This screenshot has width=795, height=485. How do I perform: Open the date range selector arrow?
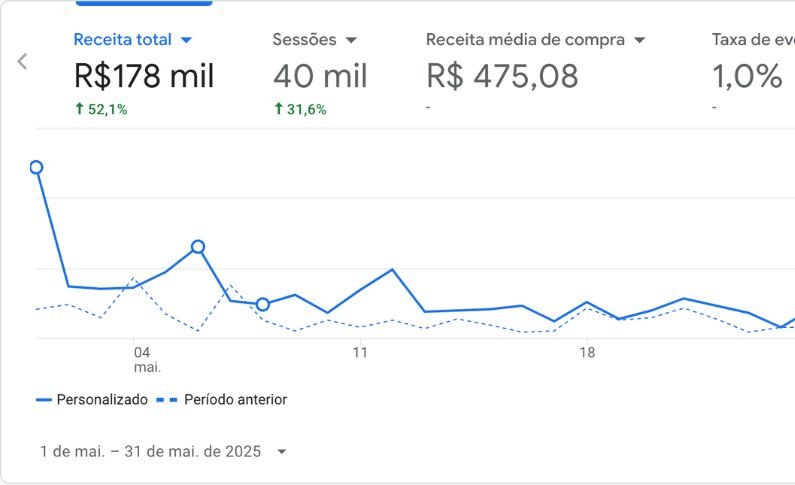point(282,452)
